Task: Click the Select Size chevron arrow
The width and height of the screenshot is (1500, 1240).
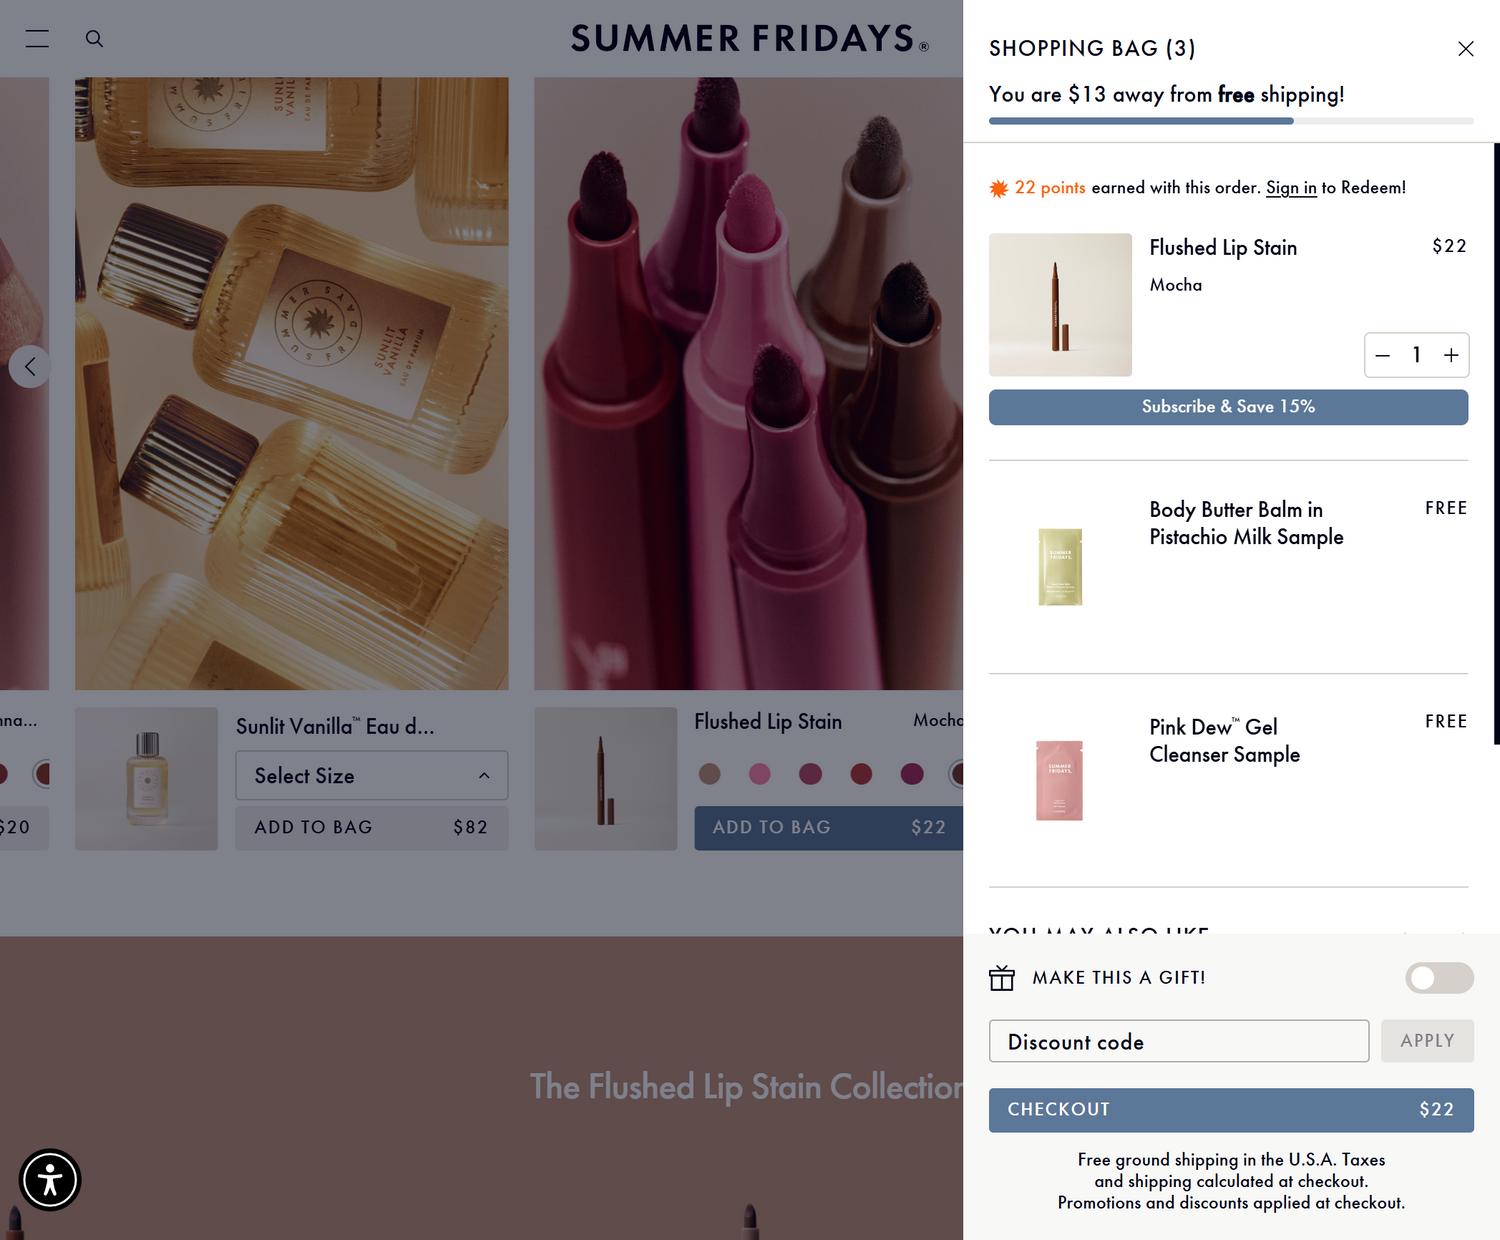Action: pos(484,776)
